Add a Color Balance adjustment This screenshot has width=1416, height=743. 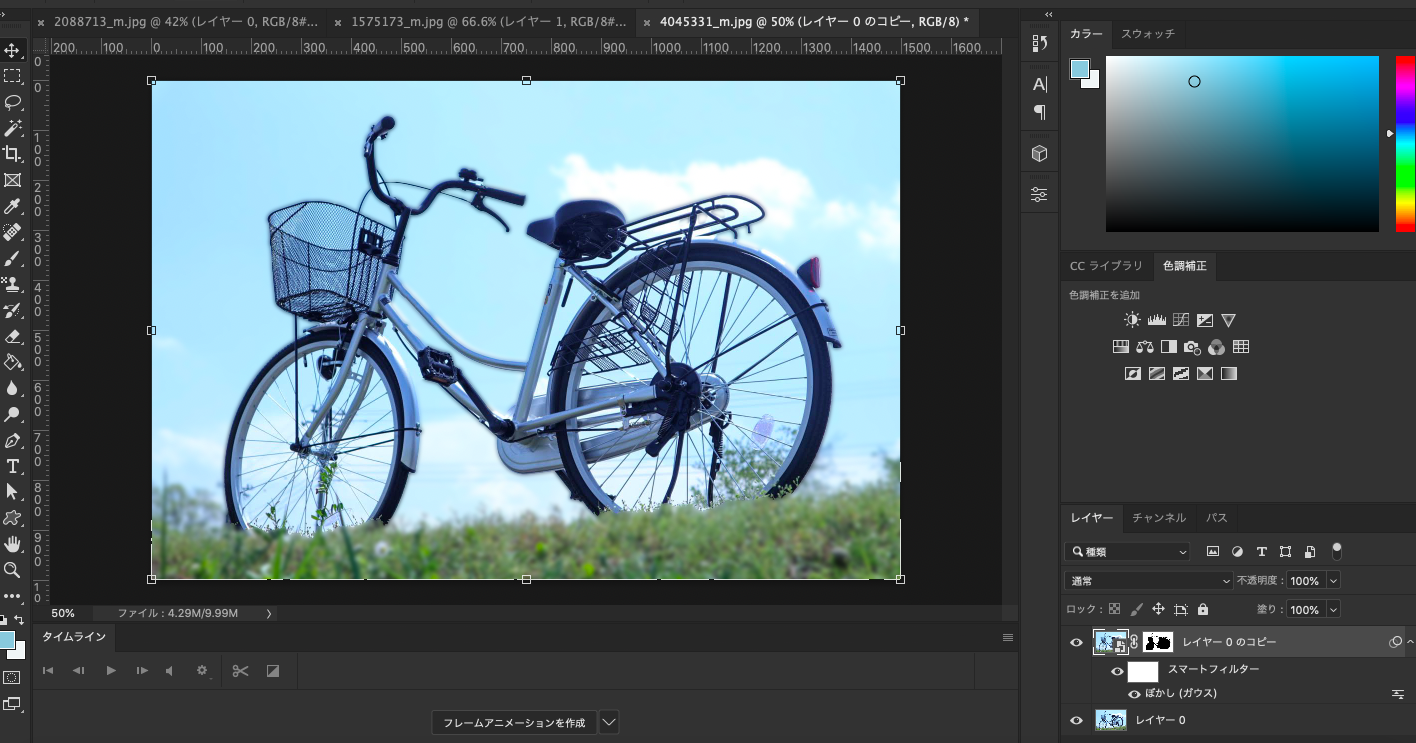[x=1145, y=347]
